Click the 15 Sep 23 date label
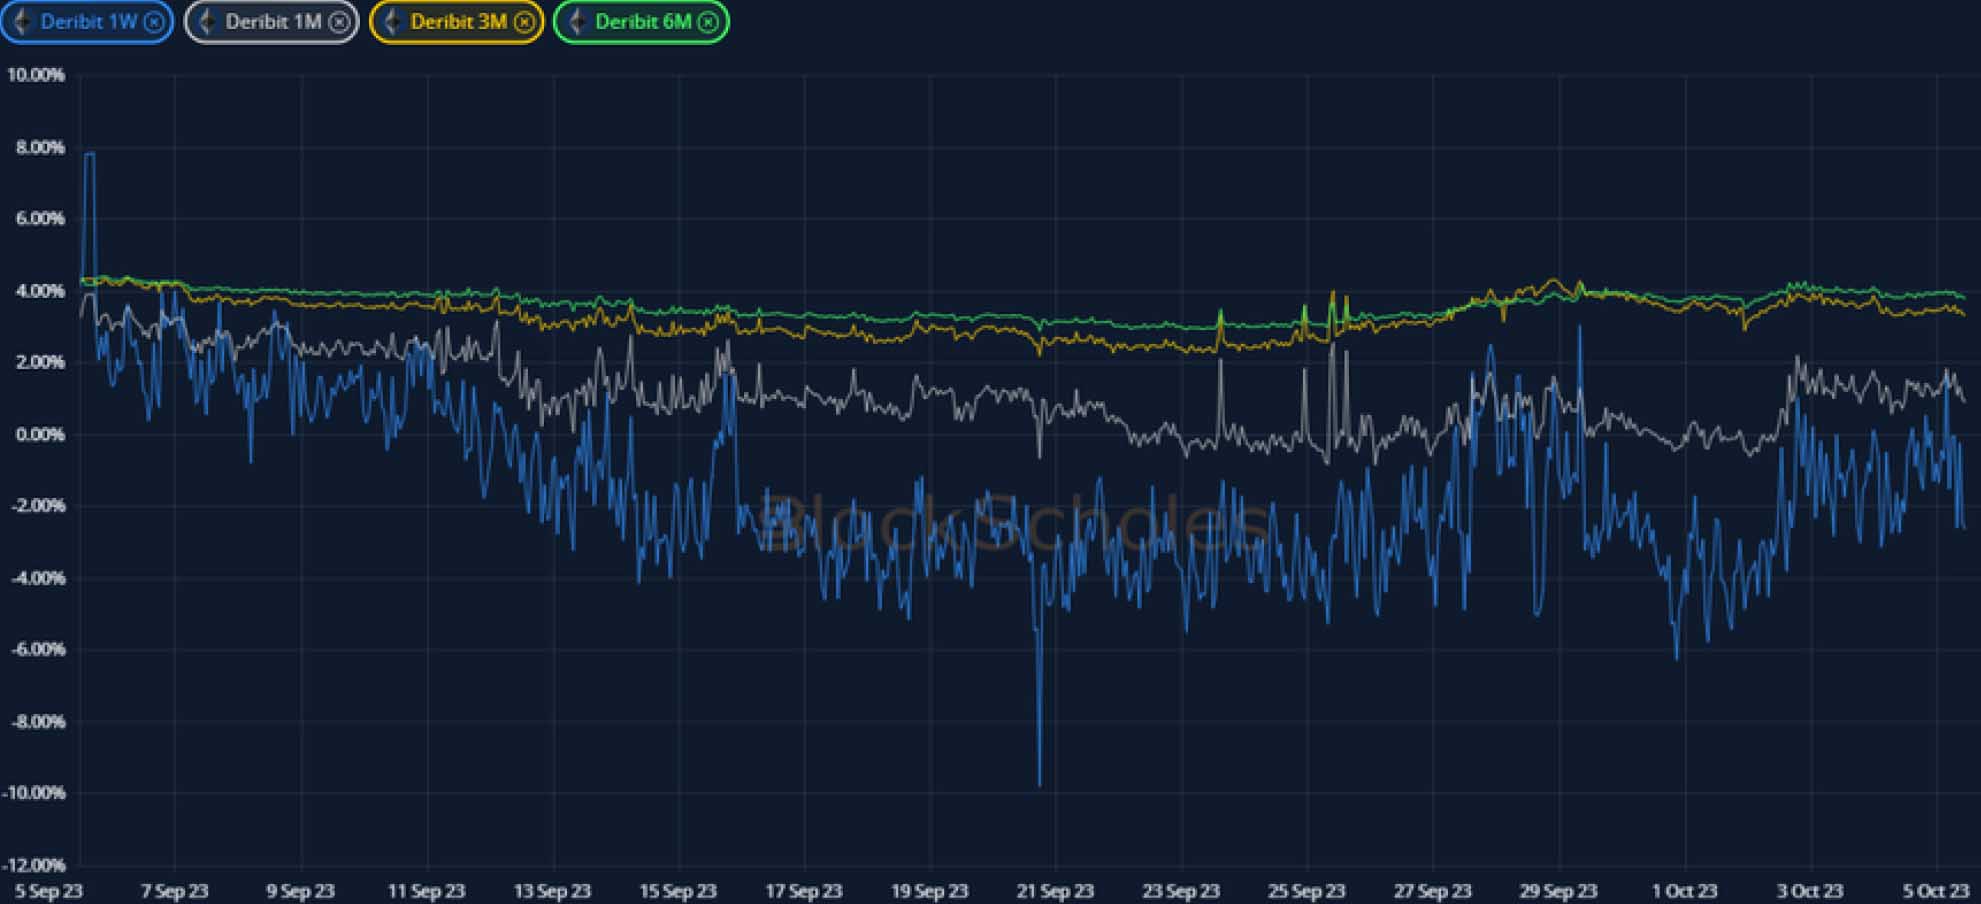 point(679,891)
